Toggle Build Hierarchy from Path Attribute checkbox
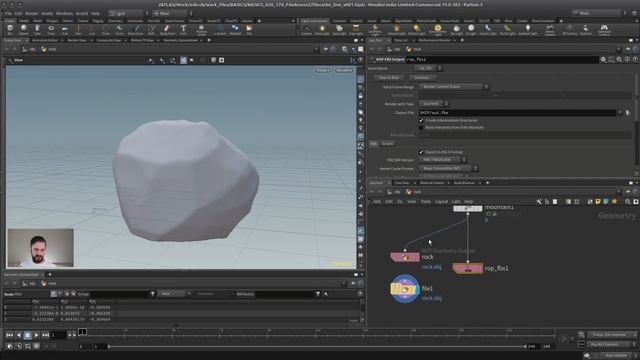Screen dimensions: 640x360 pyautogui.click(x=421, y=127)
